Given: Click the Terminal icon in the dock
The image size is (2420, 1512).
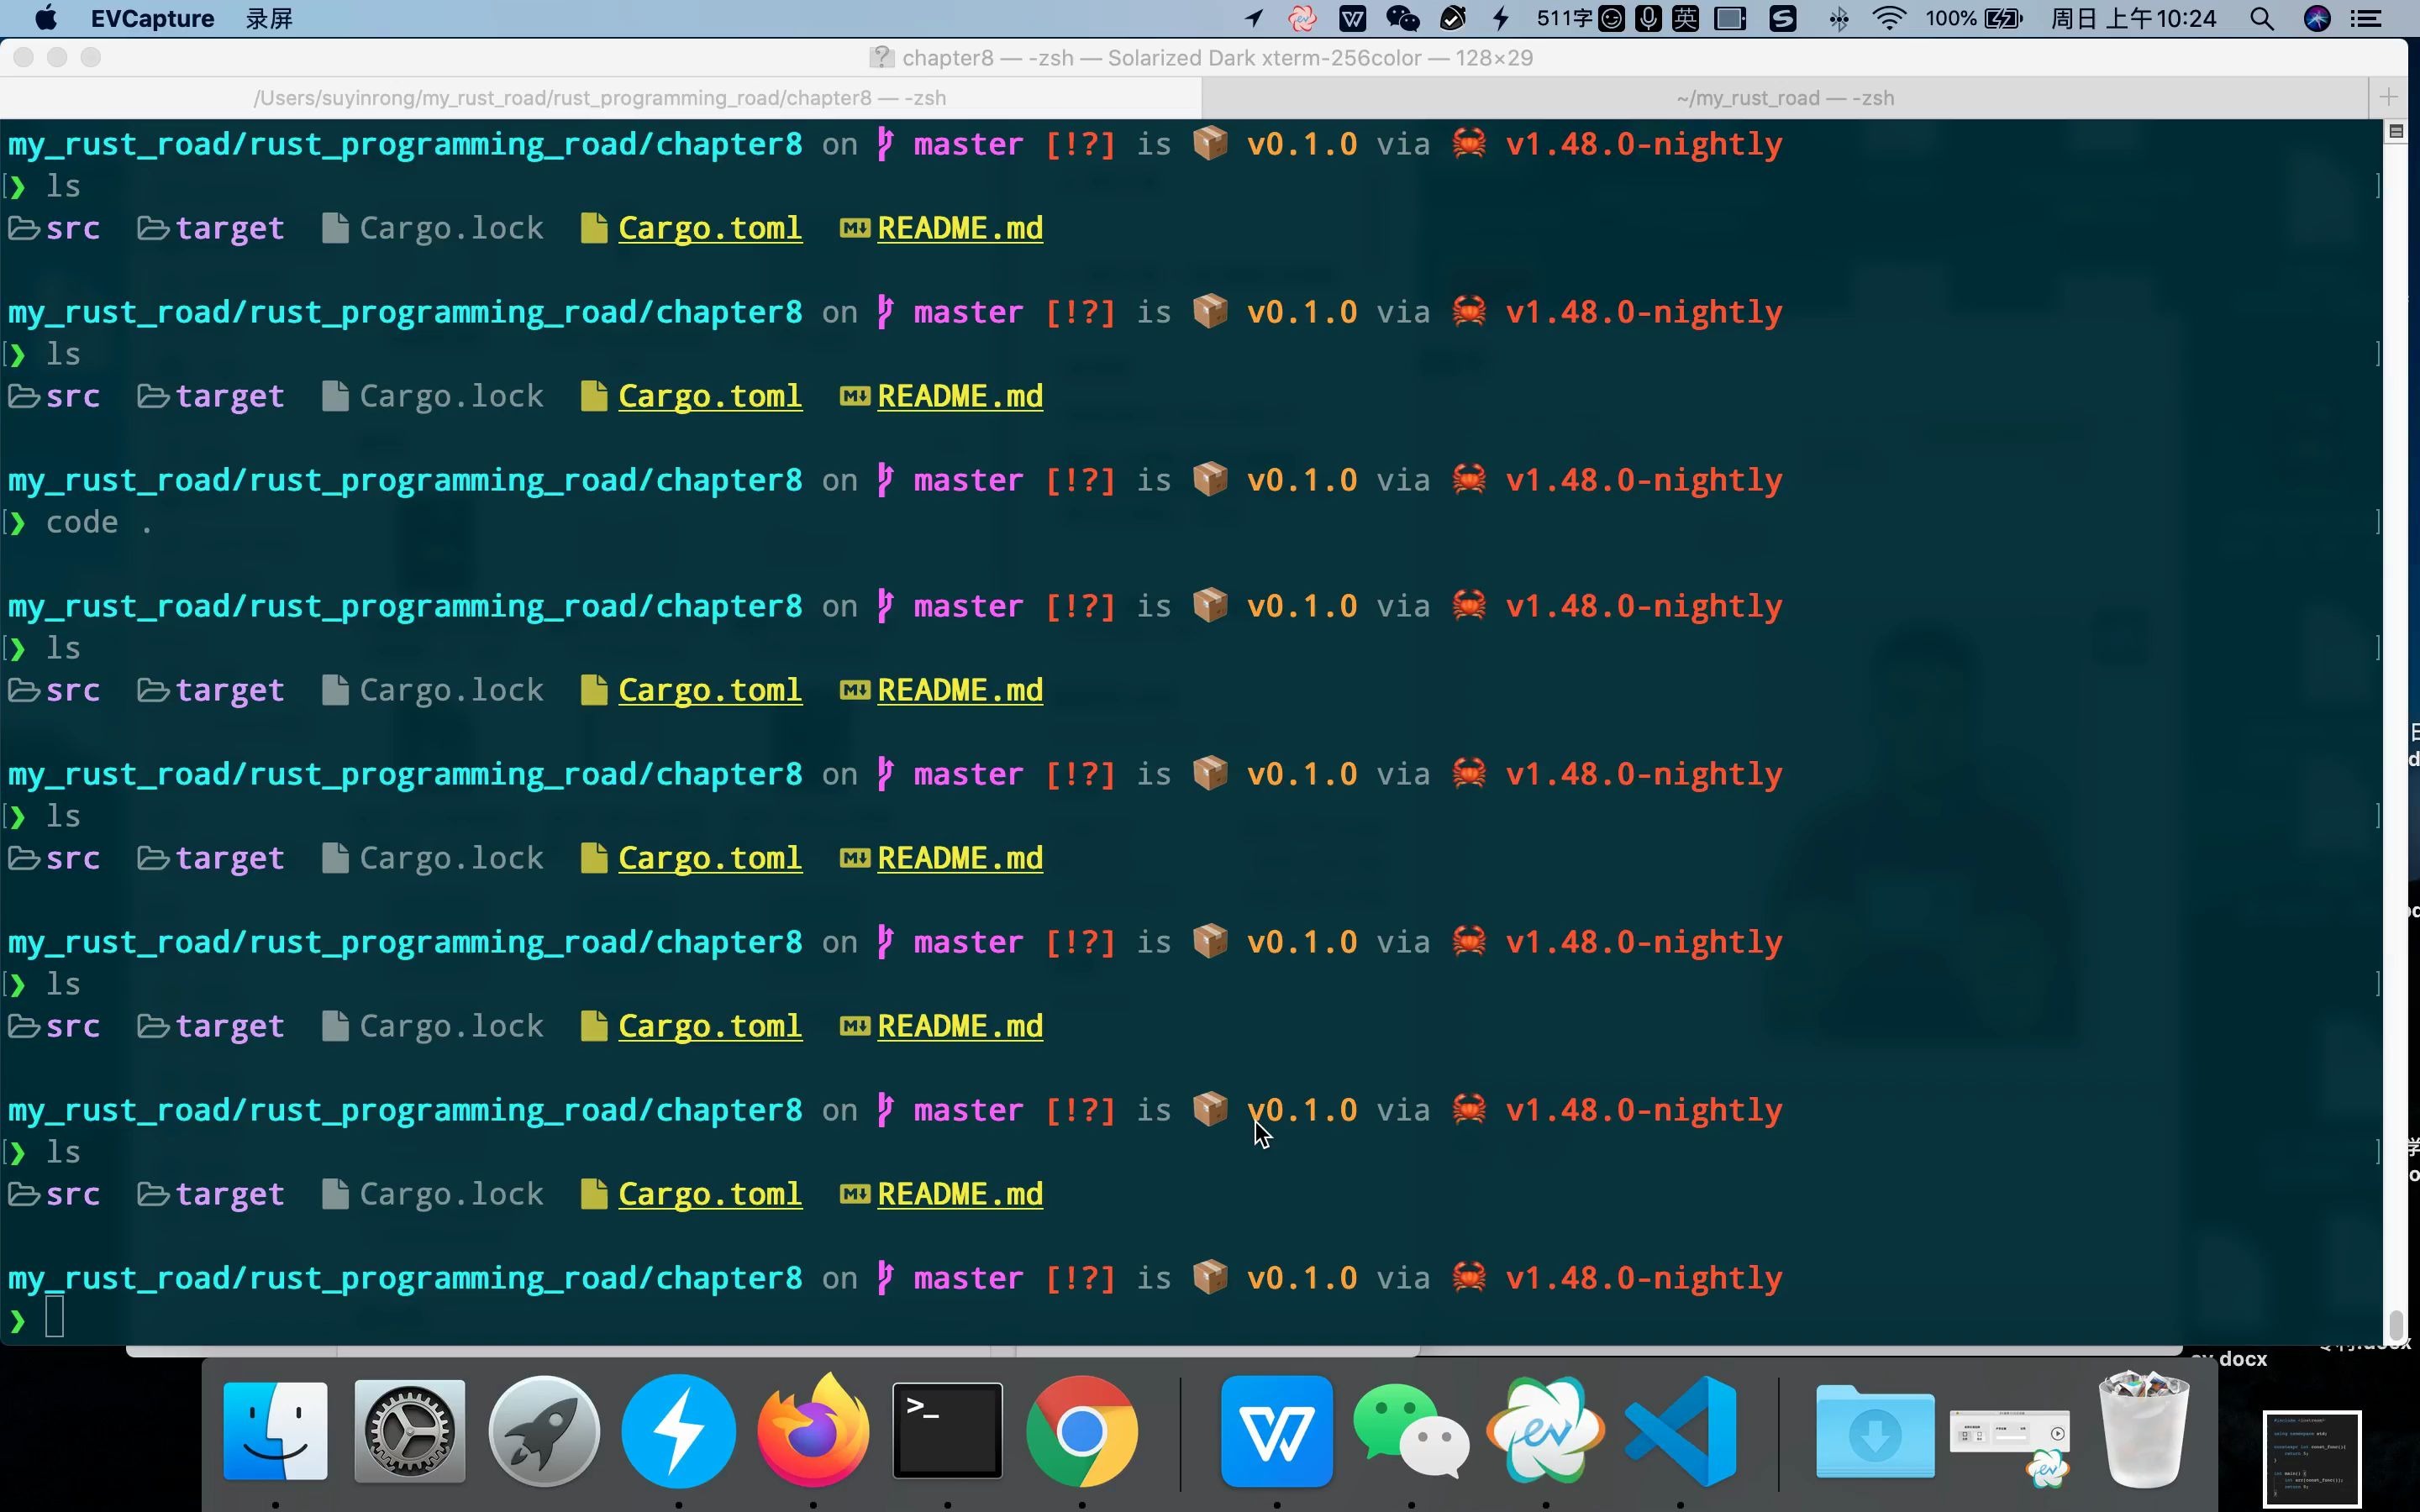Looking at the screenshot, I should (947, 1432).
